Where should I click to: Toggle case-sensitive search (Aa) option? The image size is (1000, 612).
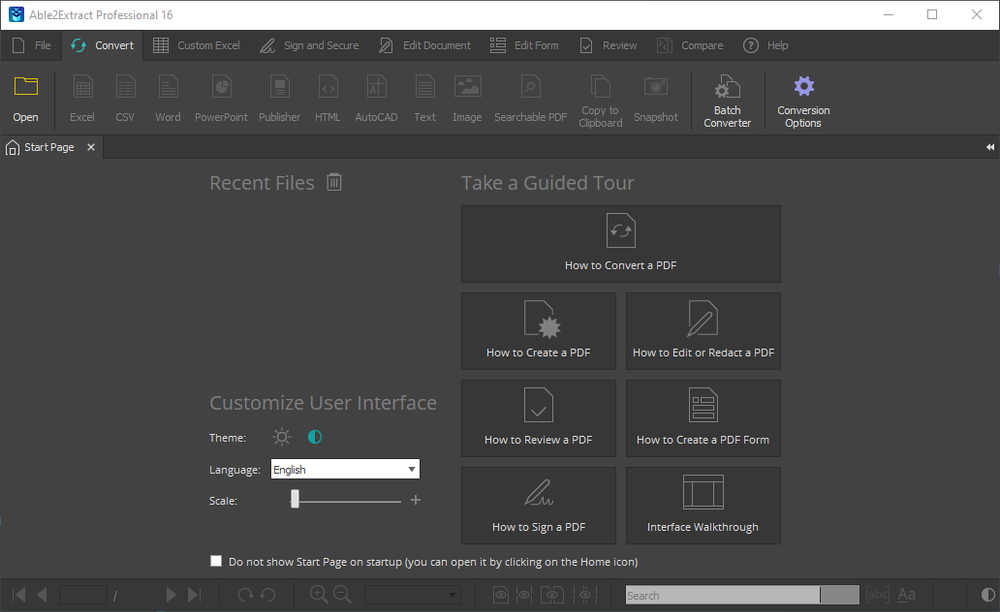point(906,595)
